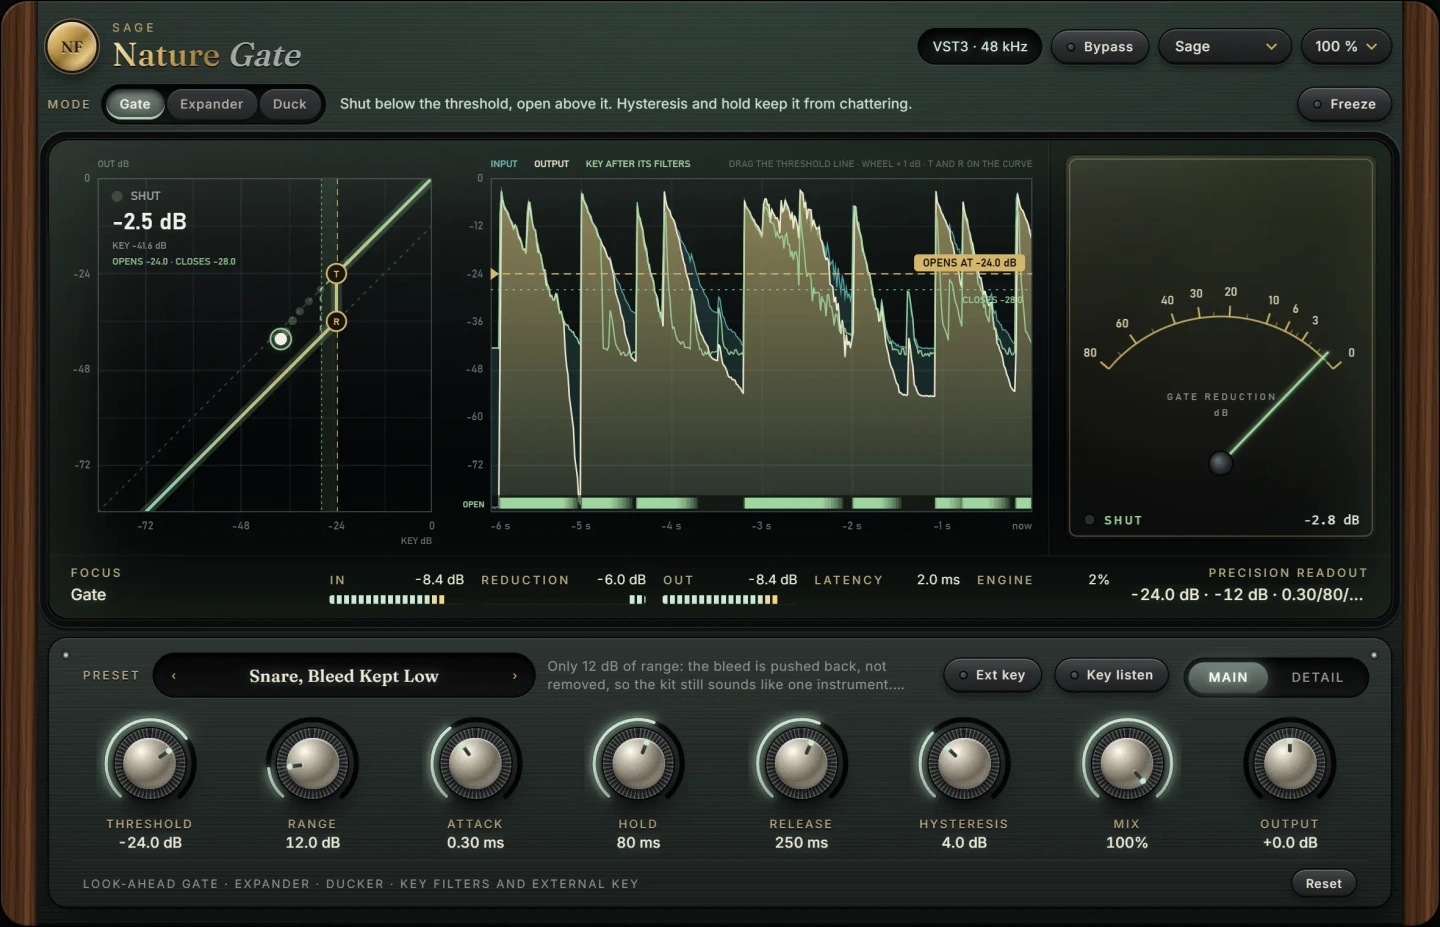Open the Sage theme dropdown
The image size is (1440, 927).
pos(1225,47)
